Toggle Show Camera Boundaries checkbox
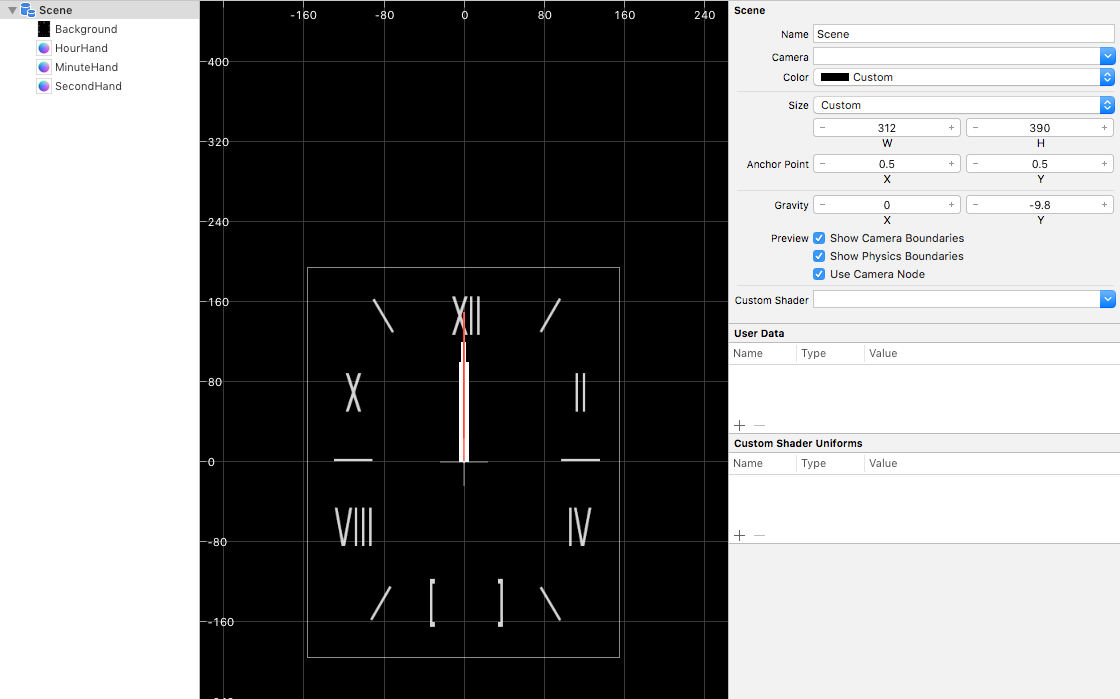The height and width of the screenshot is (699, 1120). (x=819, y=238)
